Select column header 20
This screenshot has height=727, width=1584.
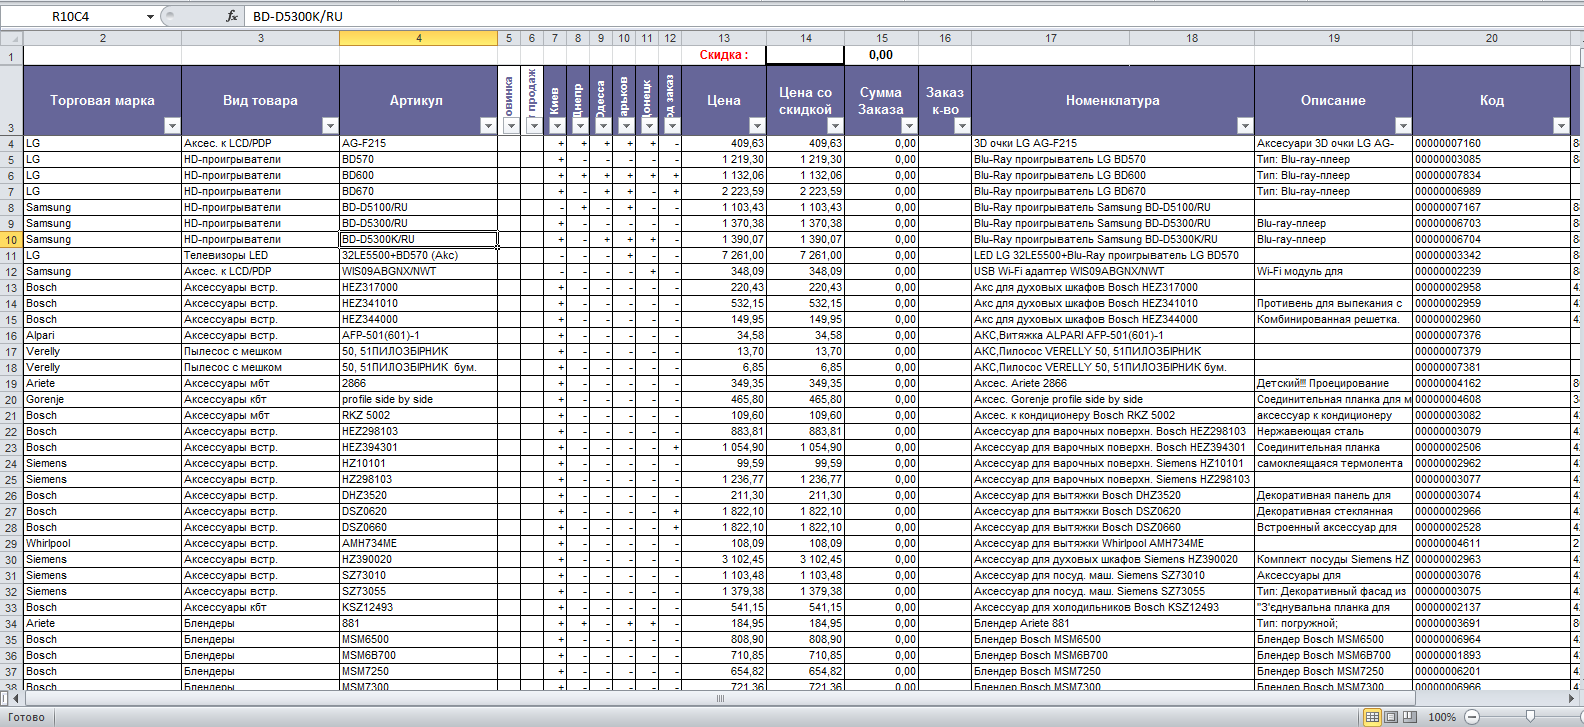click(x=1492, y=38)
